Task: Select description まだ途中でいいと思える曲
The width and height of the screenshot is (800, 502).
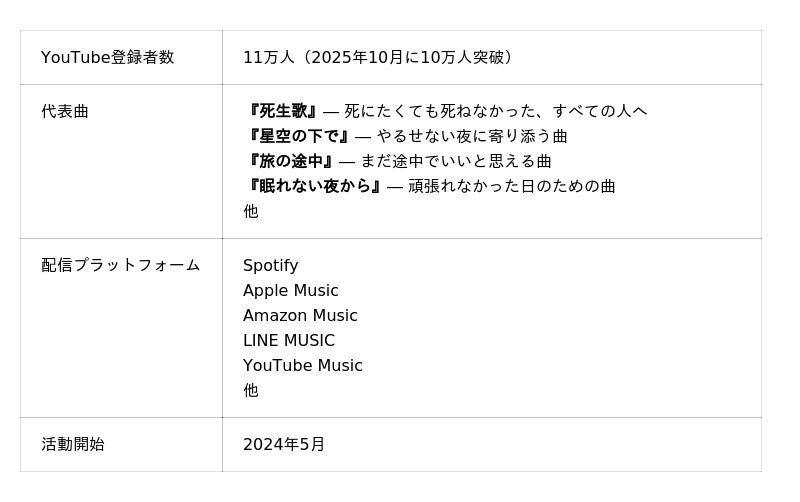Action: tap(456, 161)
